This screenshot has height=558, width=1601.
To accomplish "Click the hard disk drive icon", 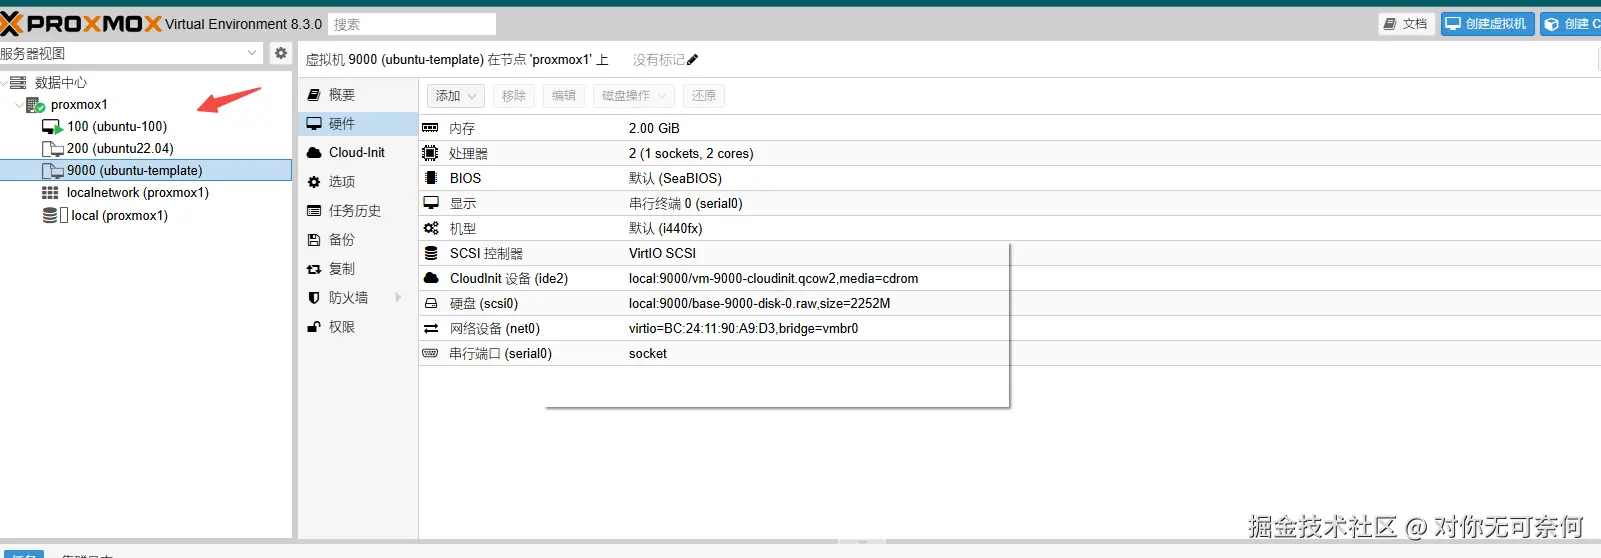I will 431,303.
